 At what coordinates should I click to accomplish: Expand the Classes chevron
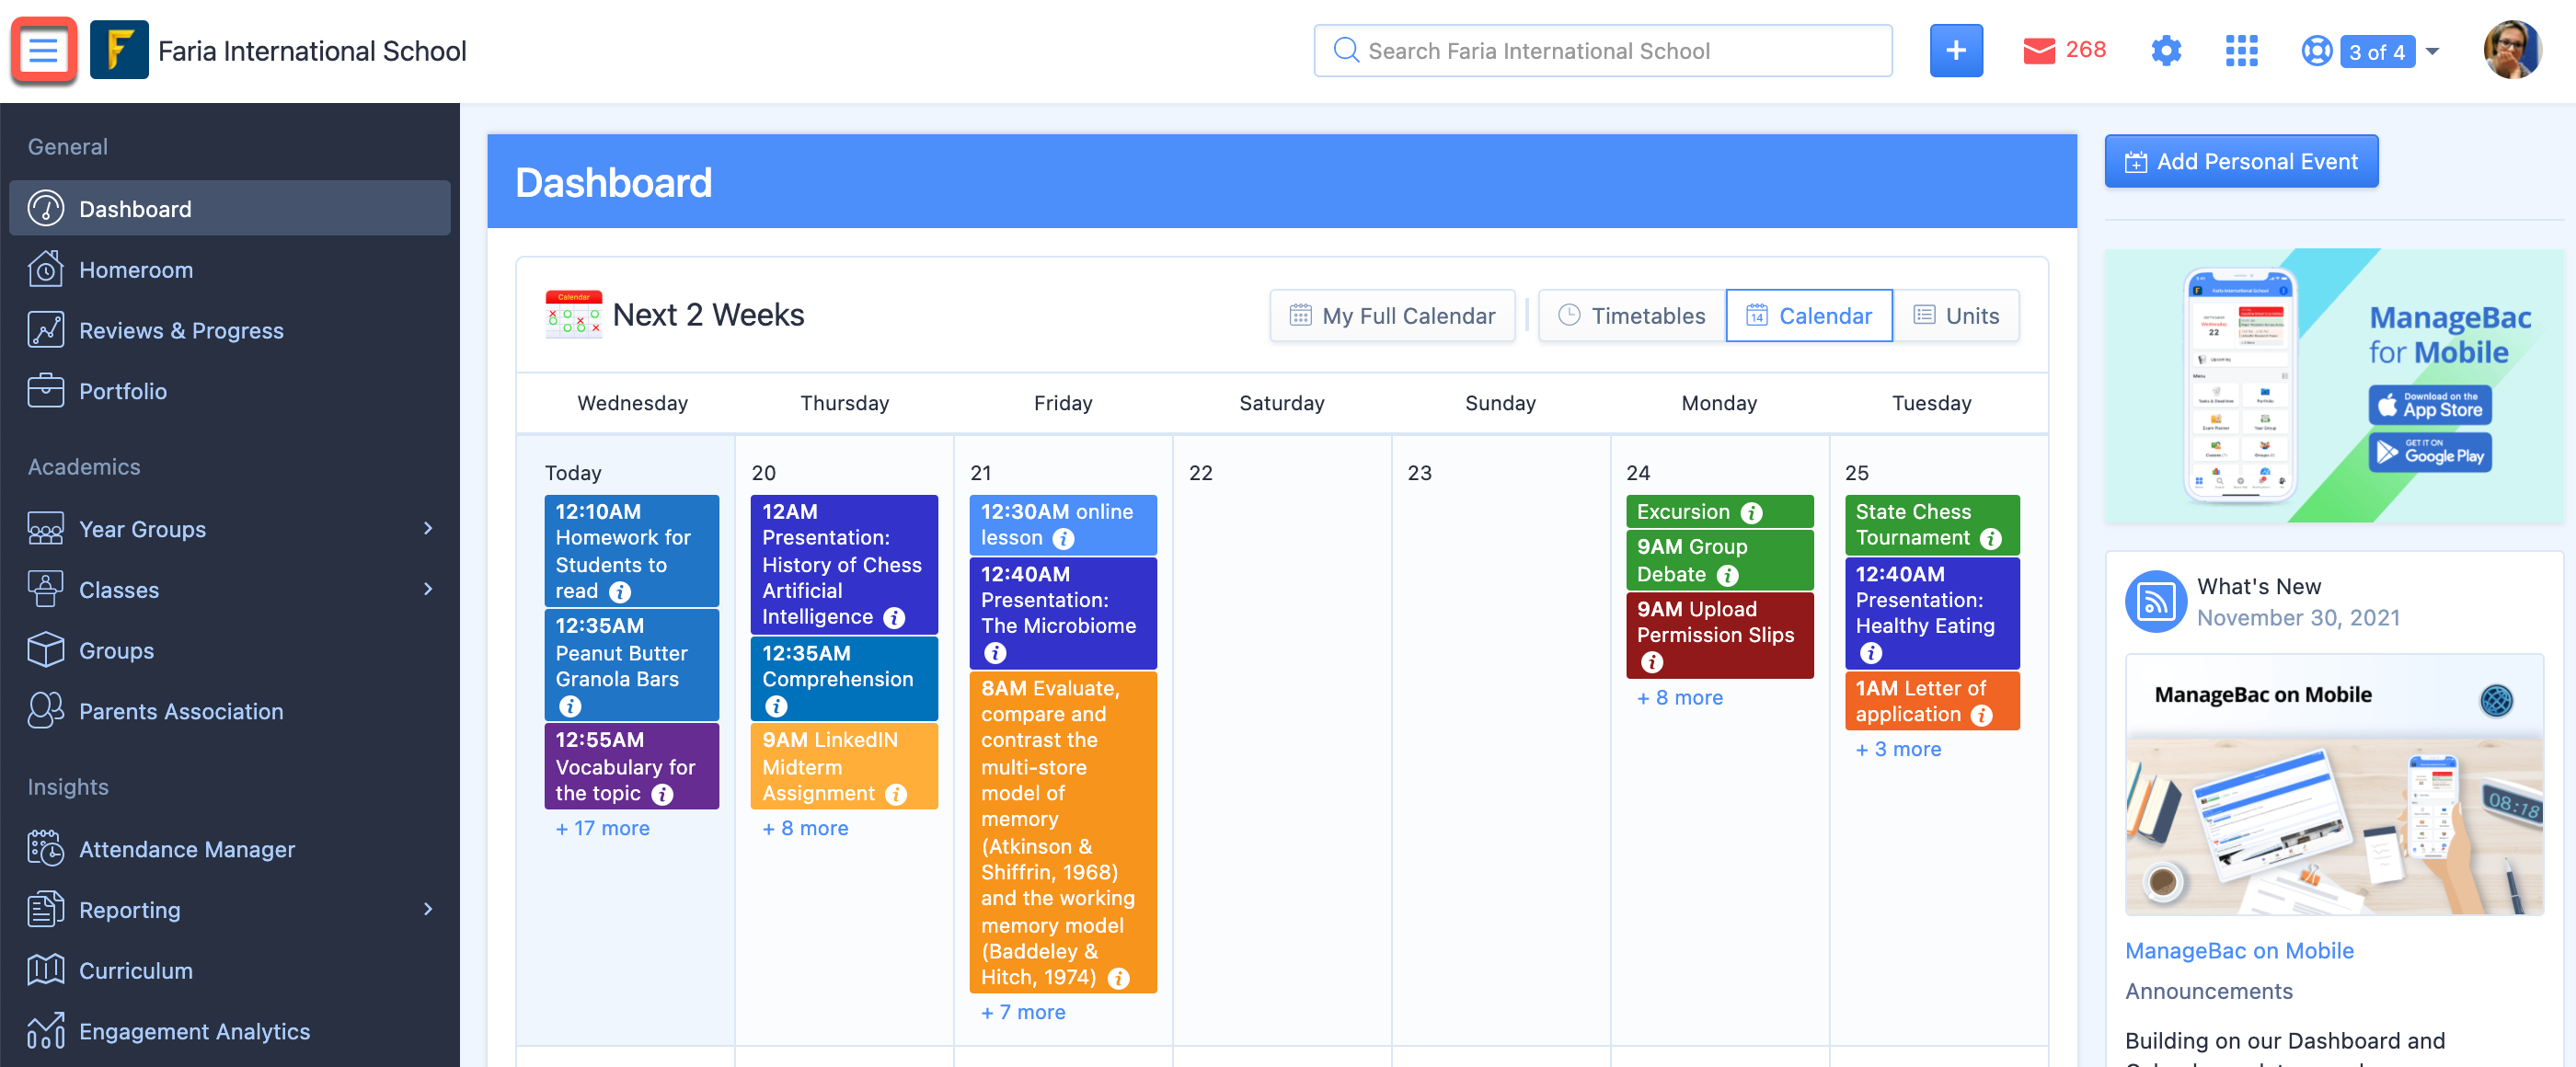[x=428, y=589]
